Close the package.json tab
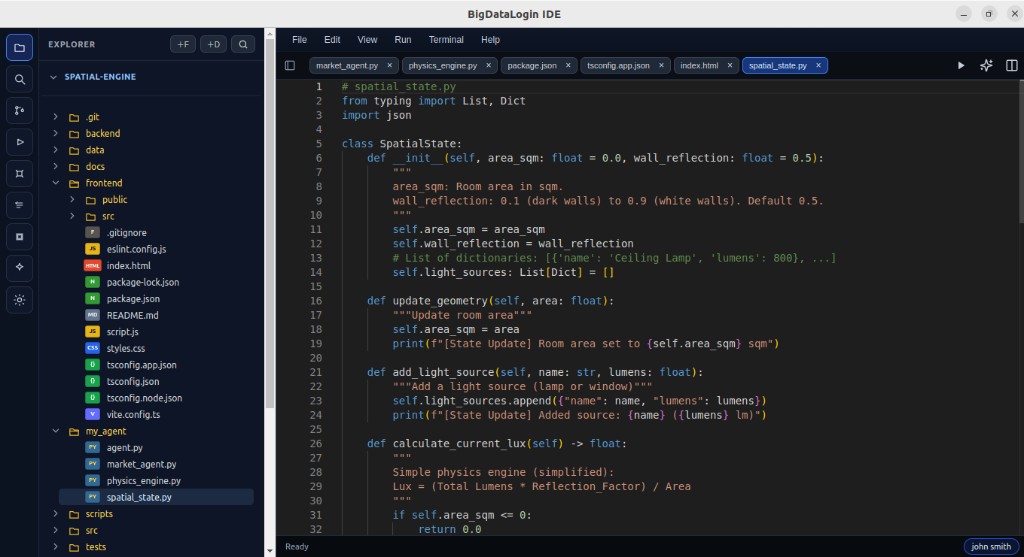This screenshot has width=1024, height=557. point(568,65)
